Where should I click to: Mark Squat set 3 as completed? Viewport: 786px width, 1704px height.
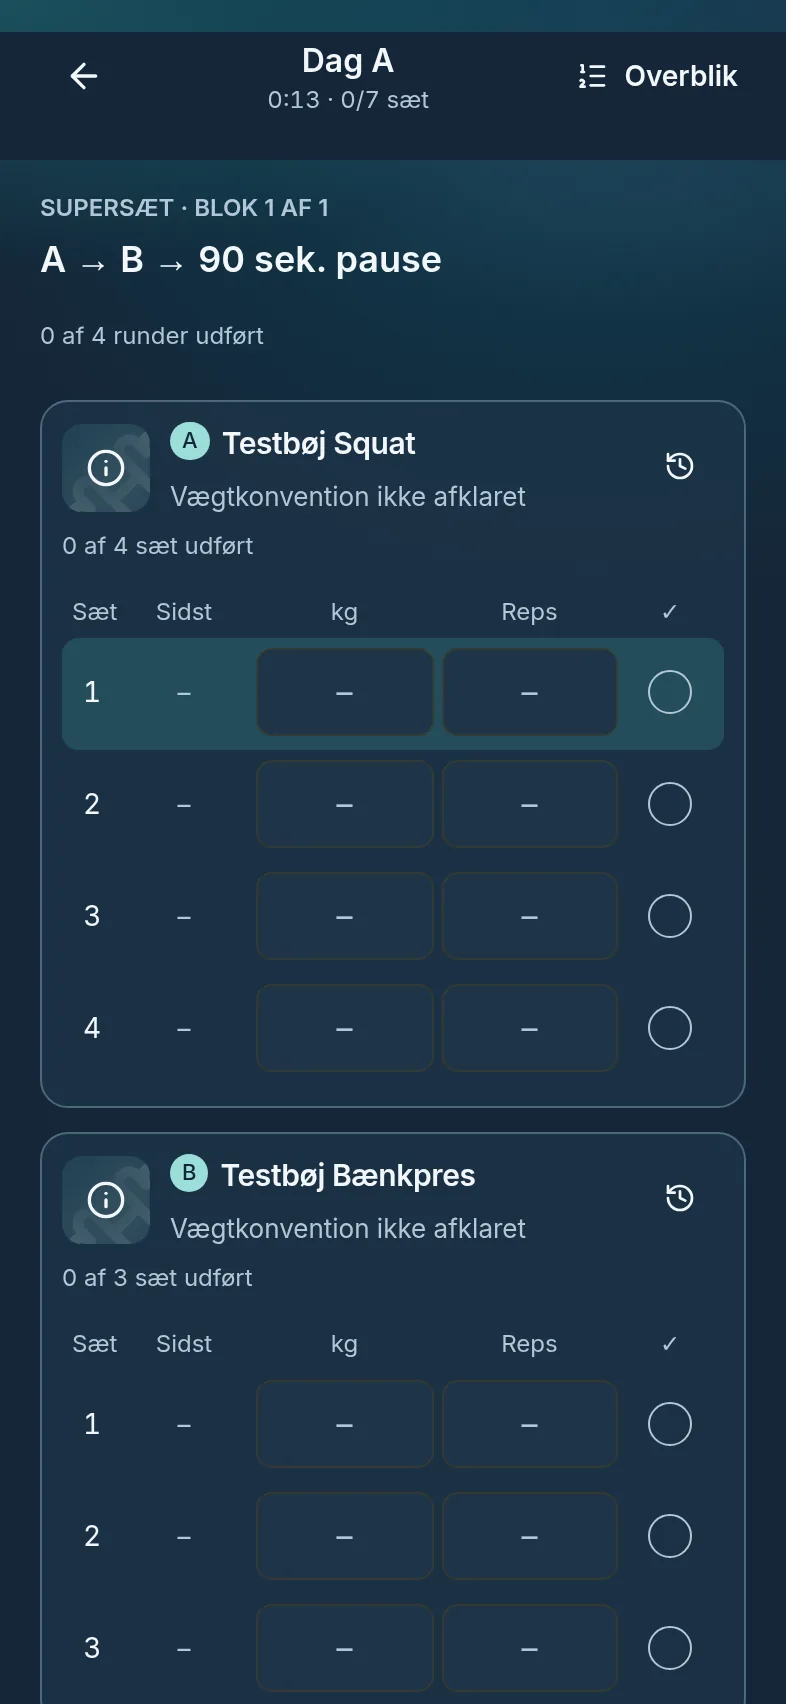(x=670, y=916)
